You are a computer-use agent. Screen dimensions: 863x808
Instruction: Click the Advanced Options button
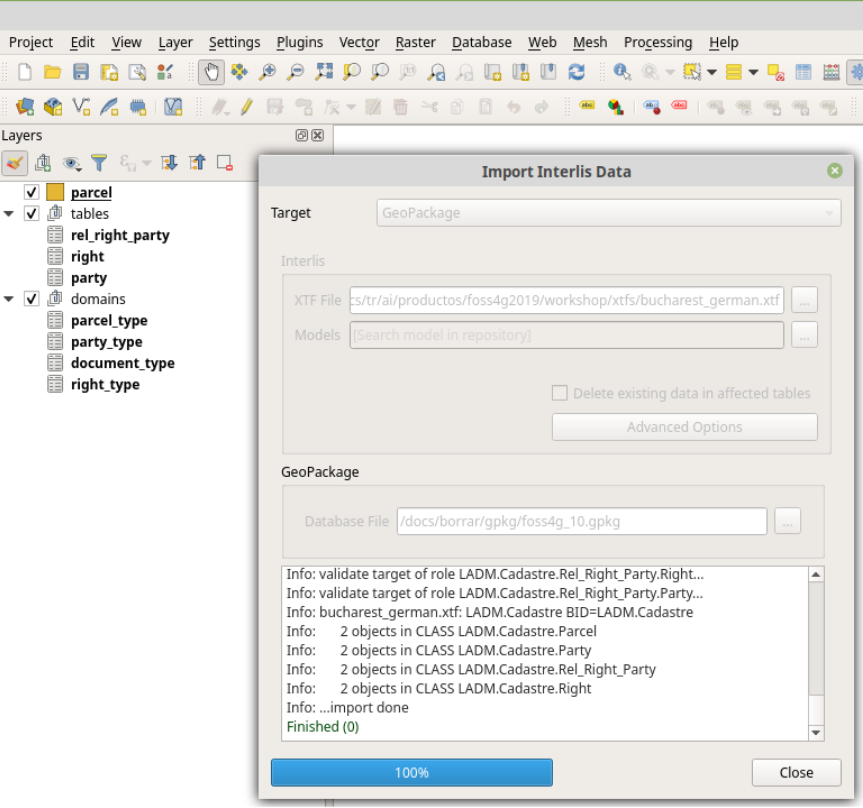coord(684,427)
